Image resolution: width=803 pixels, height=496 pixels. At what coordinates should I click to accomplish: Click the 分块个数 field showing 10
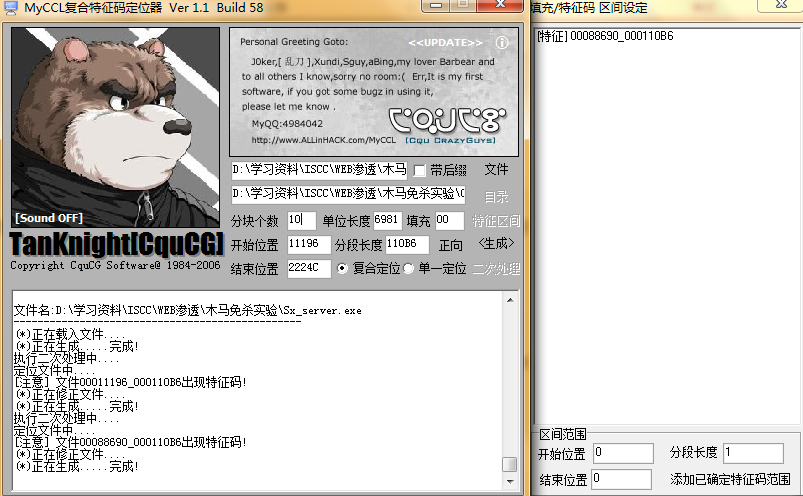coord(302,221)
